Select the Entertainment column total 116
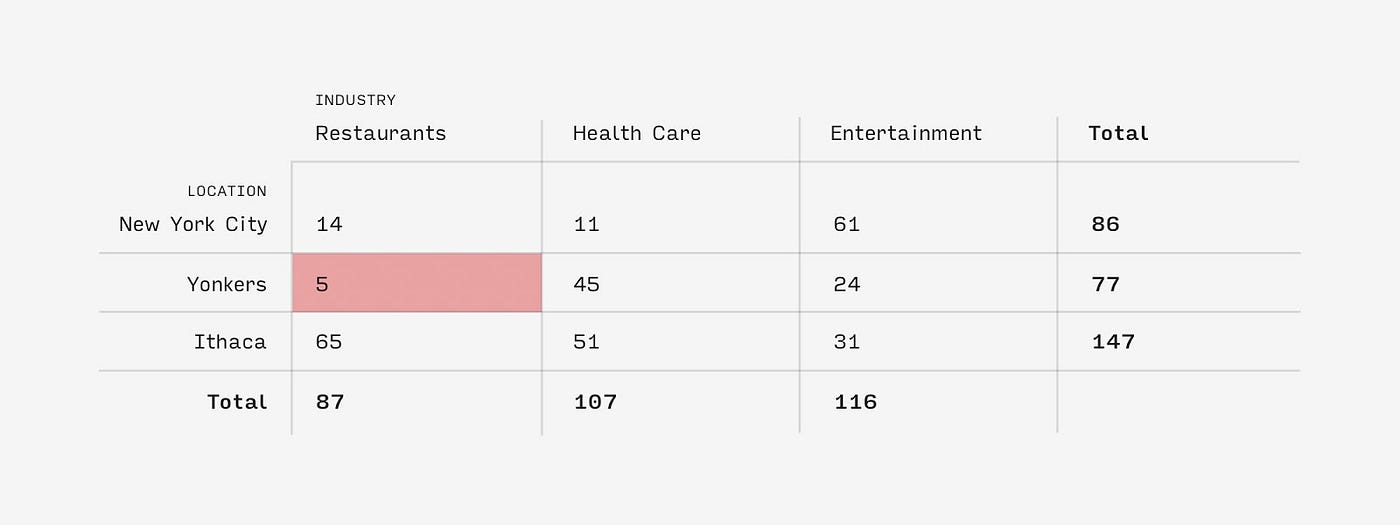 click(x=856, y=402)
